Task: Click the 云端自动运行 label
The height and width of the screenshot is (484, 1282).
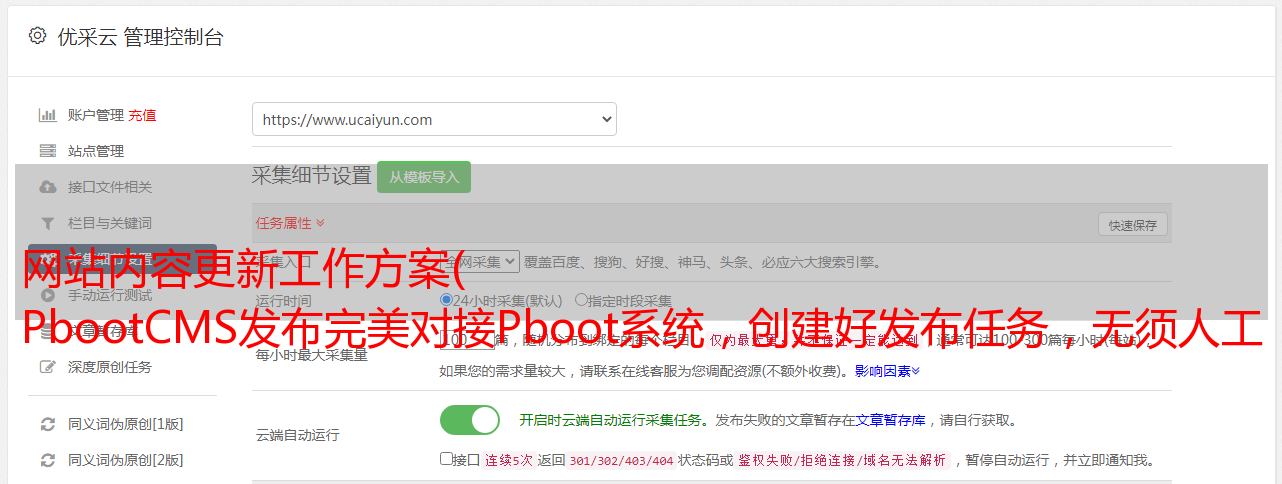Action: [x=297, y=435]
